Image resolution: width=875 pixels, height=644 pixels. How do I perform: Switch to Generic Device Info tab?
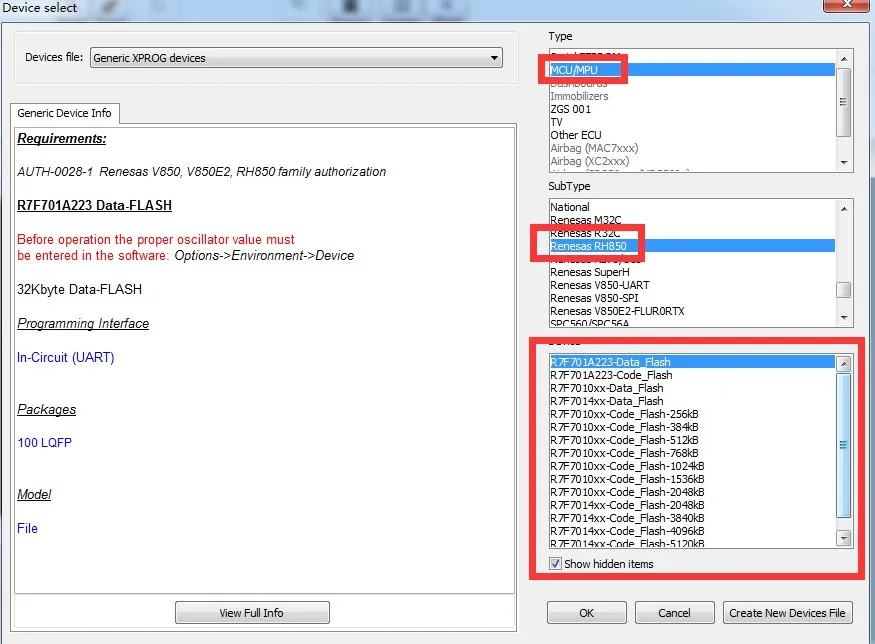(x=64, y=113)
